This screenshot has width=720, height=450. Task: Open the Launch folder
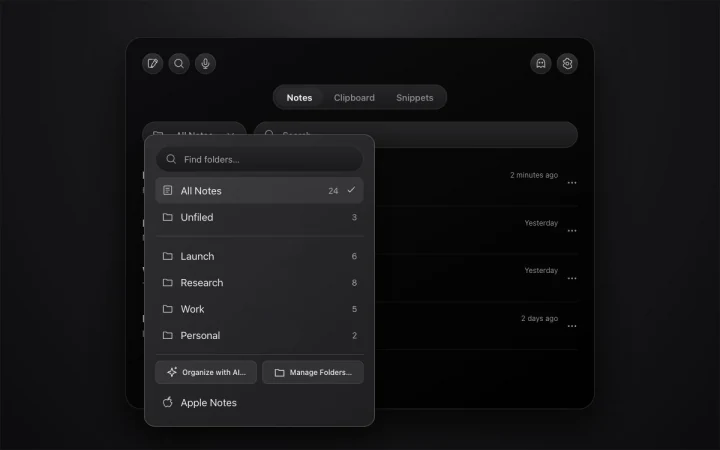click(259, 256)
